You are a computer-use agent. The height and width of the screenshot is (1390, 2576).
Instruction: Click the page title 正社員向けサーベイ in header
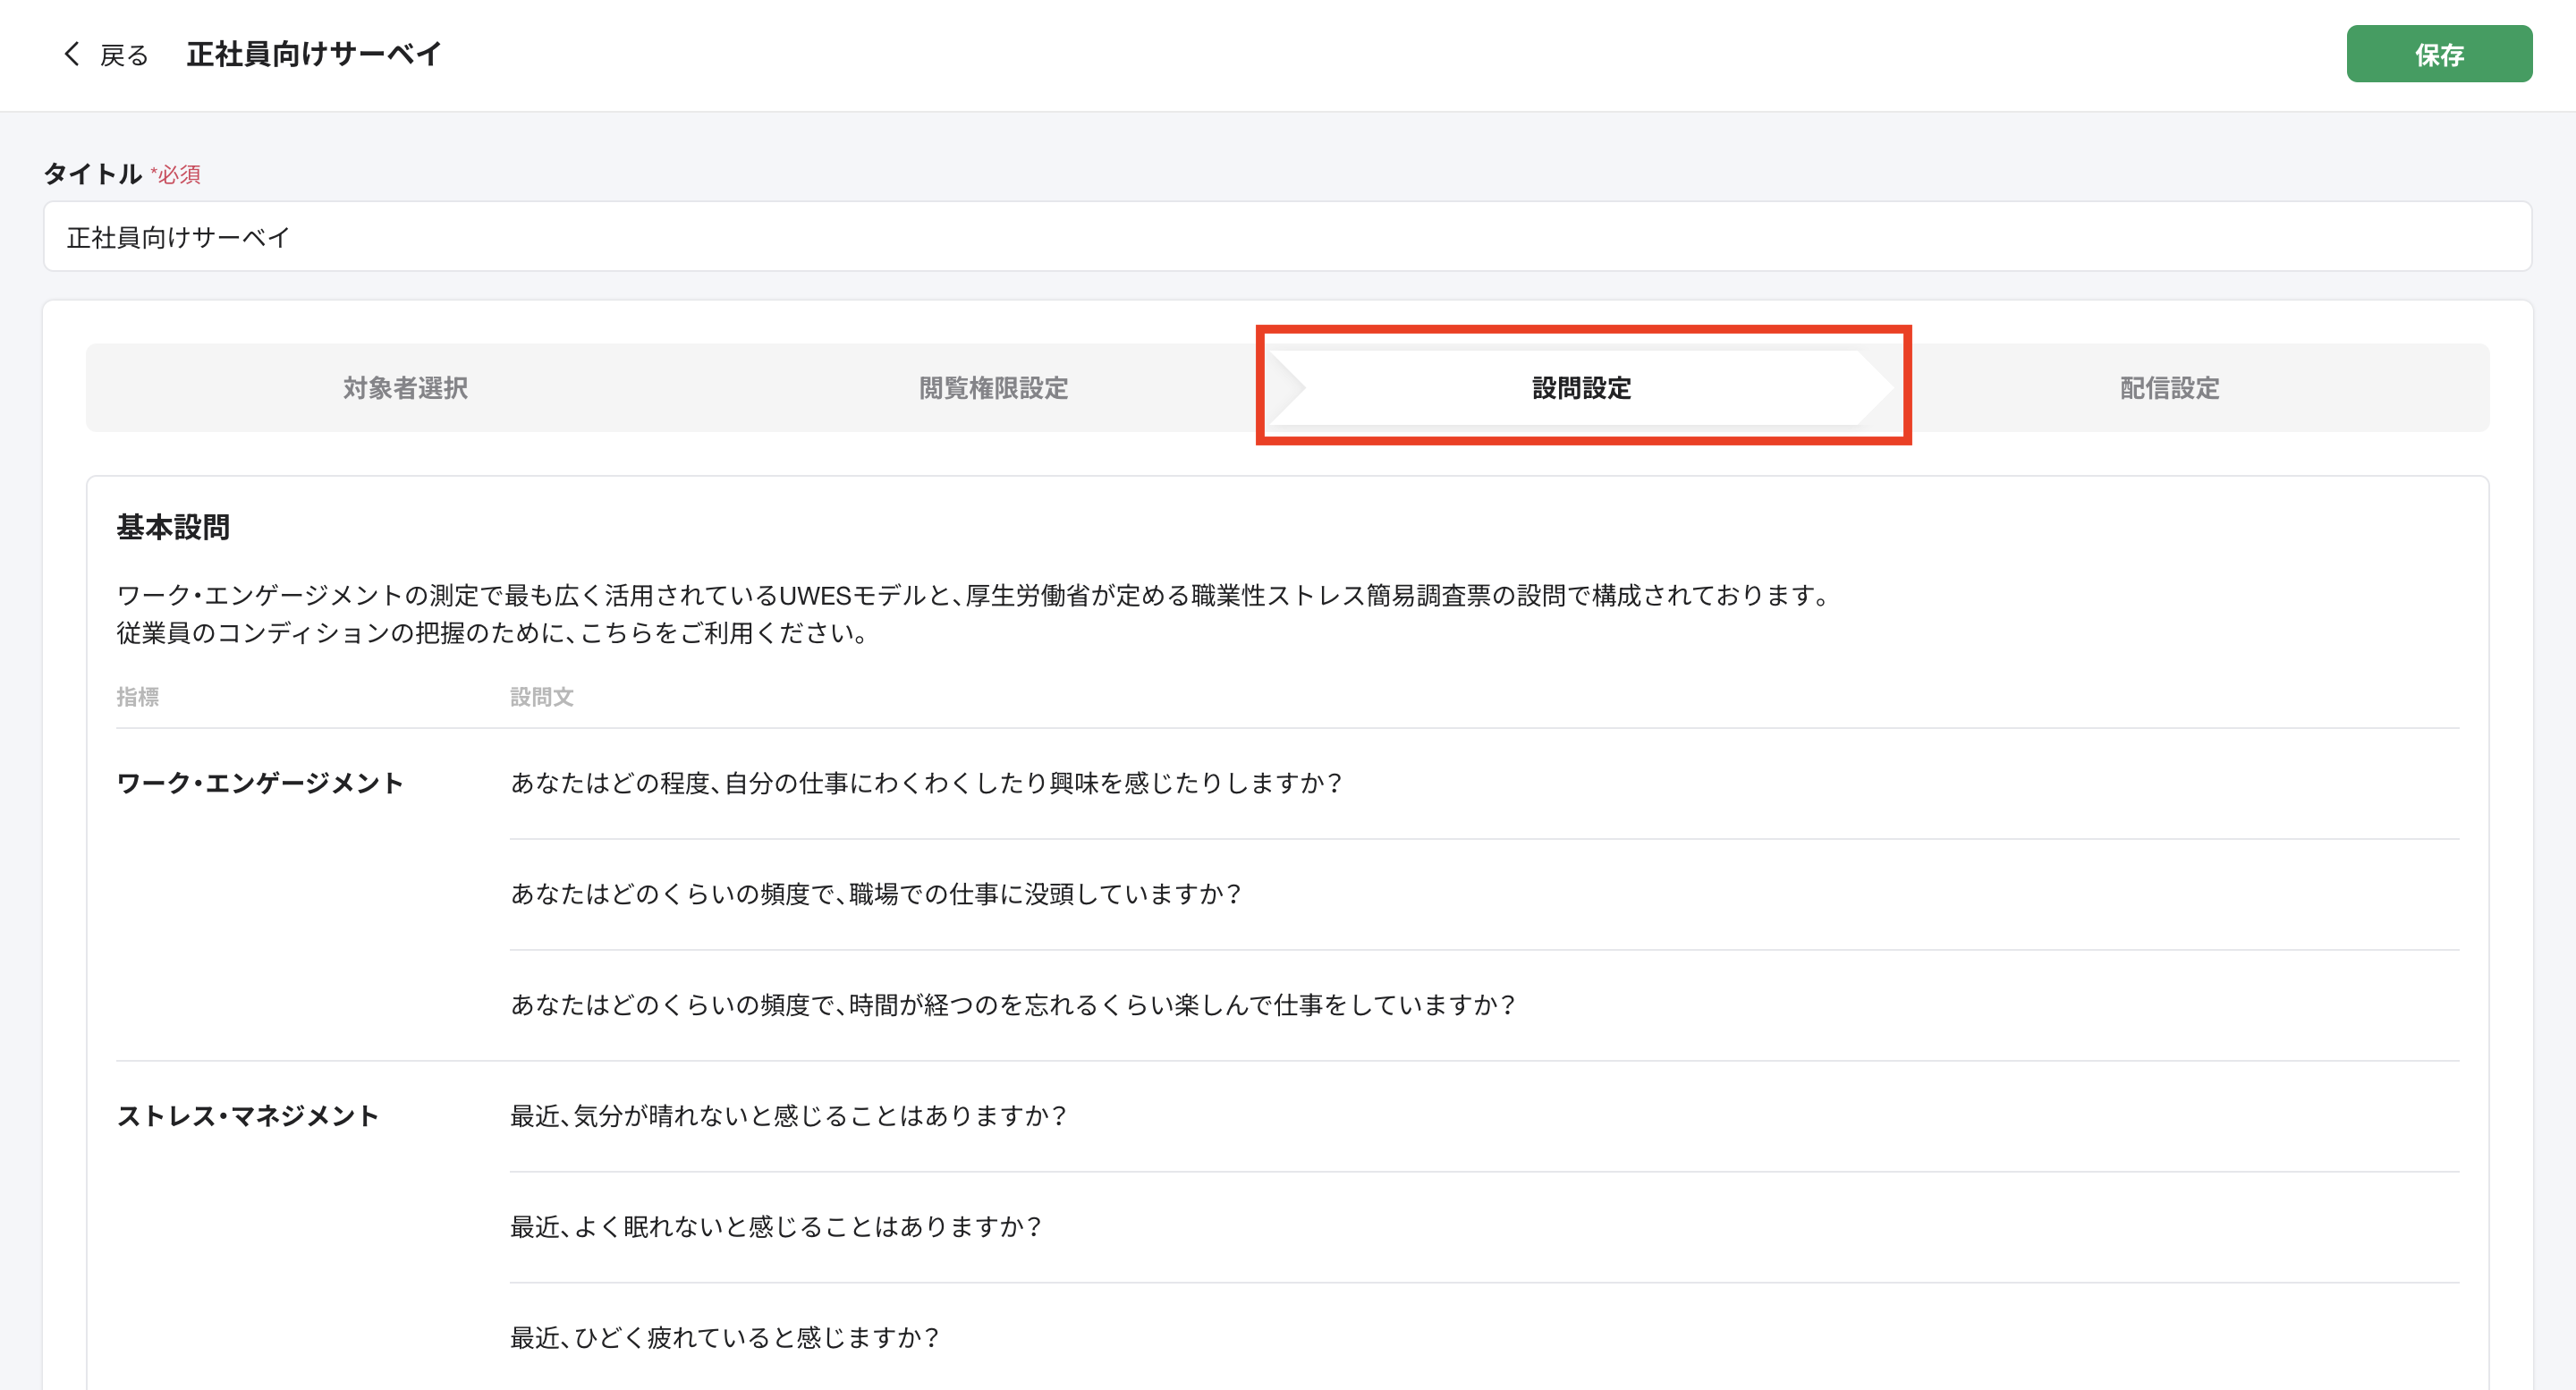pyautogui.click(x=314, y=54)
